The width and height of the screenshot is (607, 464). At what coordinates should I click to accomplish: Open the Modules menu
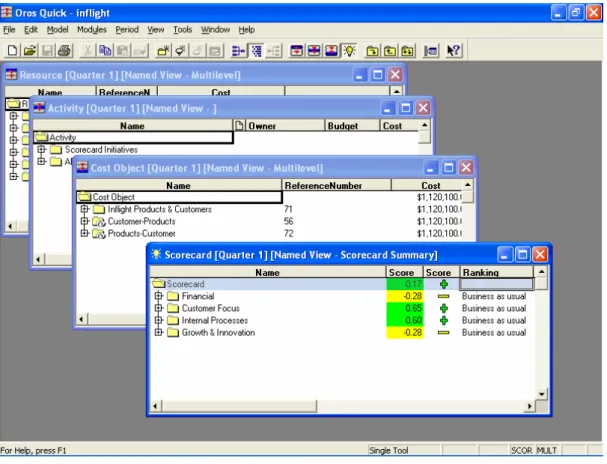tap(92, 29)
